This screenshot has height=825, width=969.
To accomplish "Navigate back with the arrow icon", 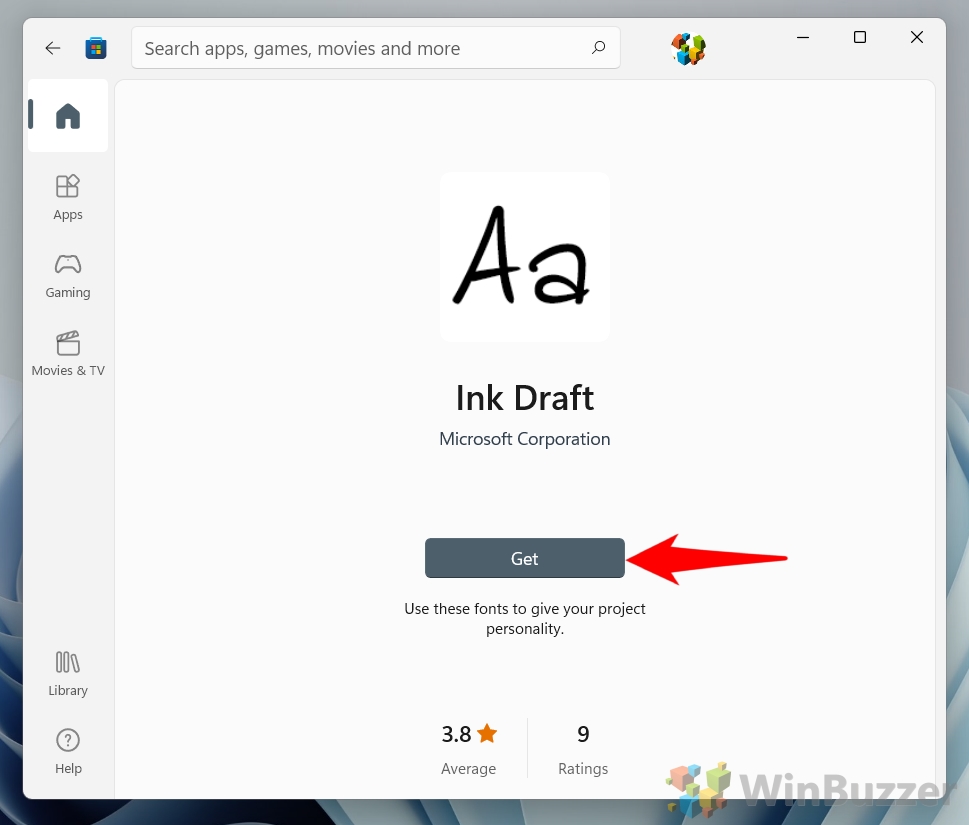I will 52,47.
